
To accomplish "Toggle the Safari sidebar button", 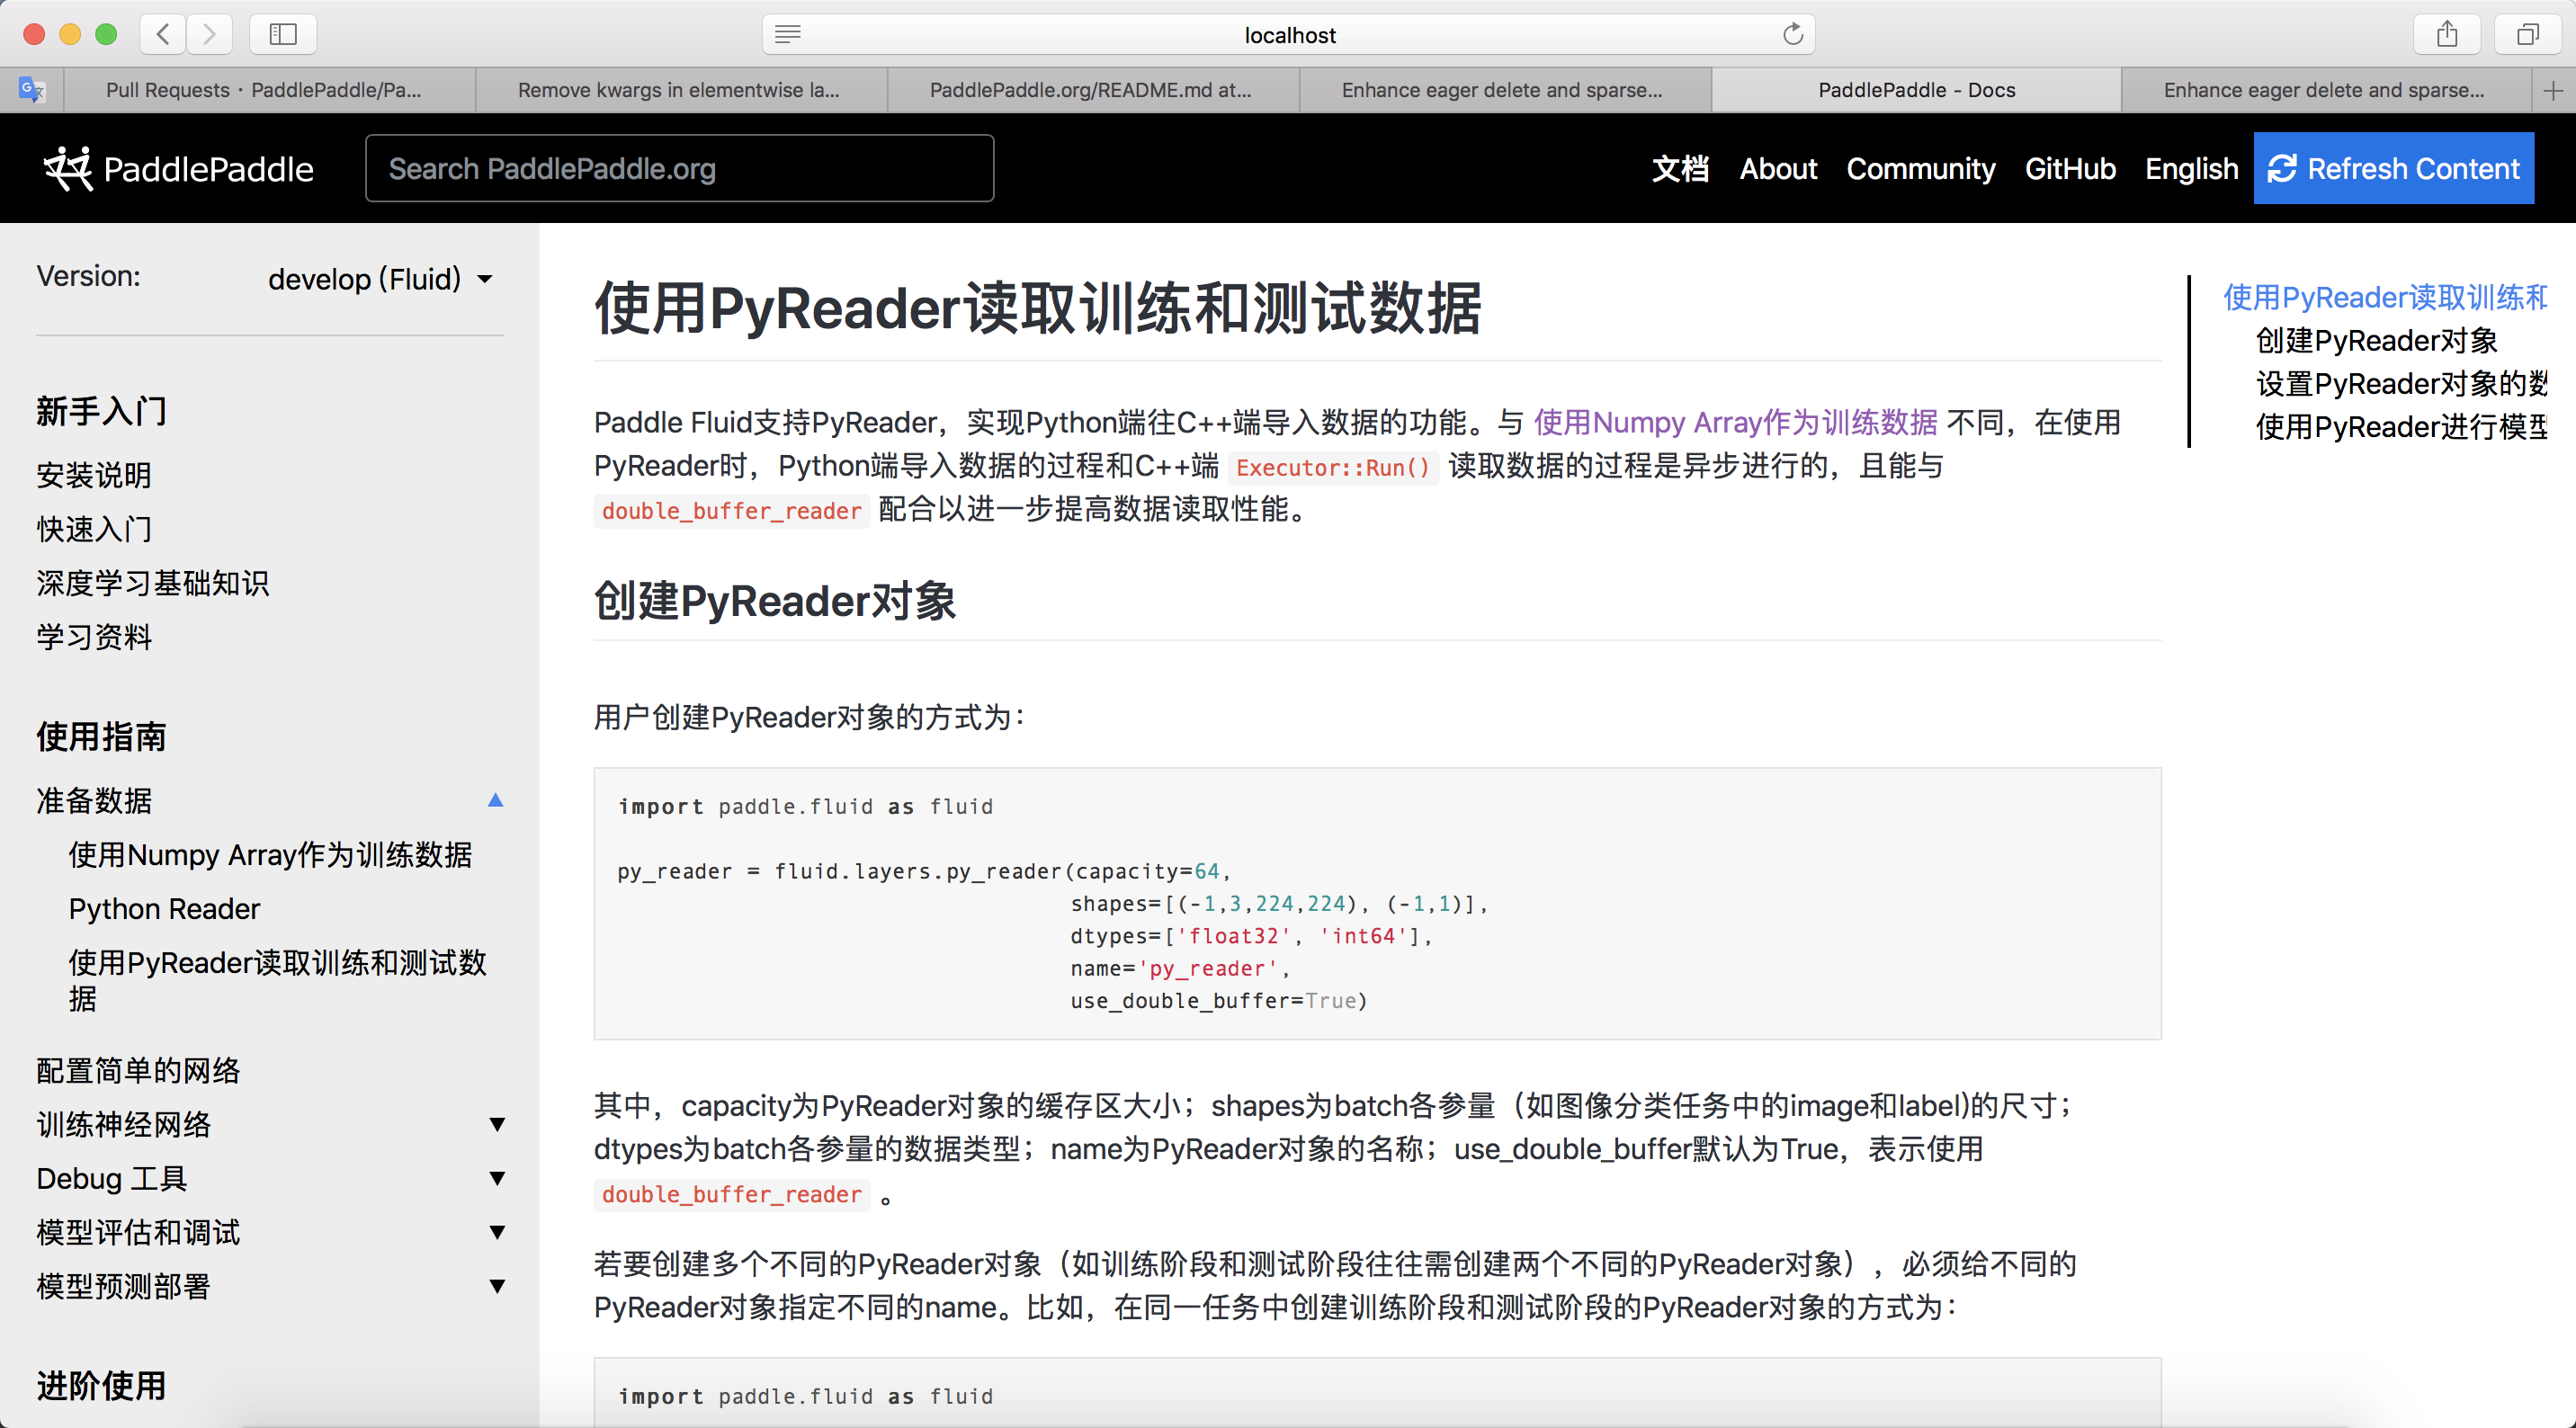I will (283, 35).
